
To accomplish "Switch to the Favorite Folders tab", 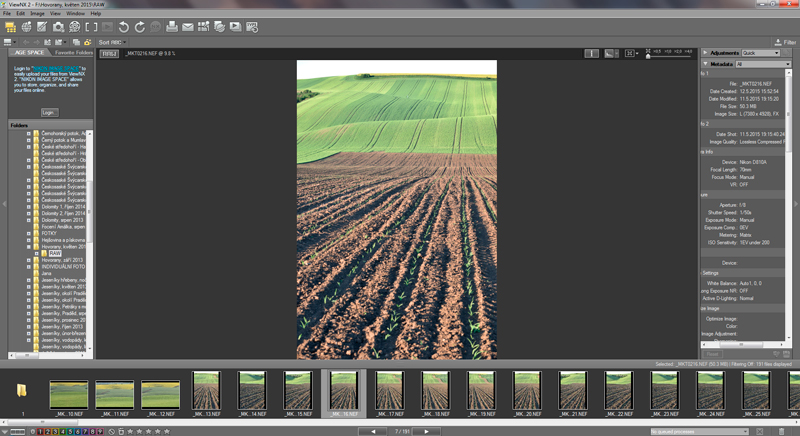I will click(73, 53).
